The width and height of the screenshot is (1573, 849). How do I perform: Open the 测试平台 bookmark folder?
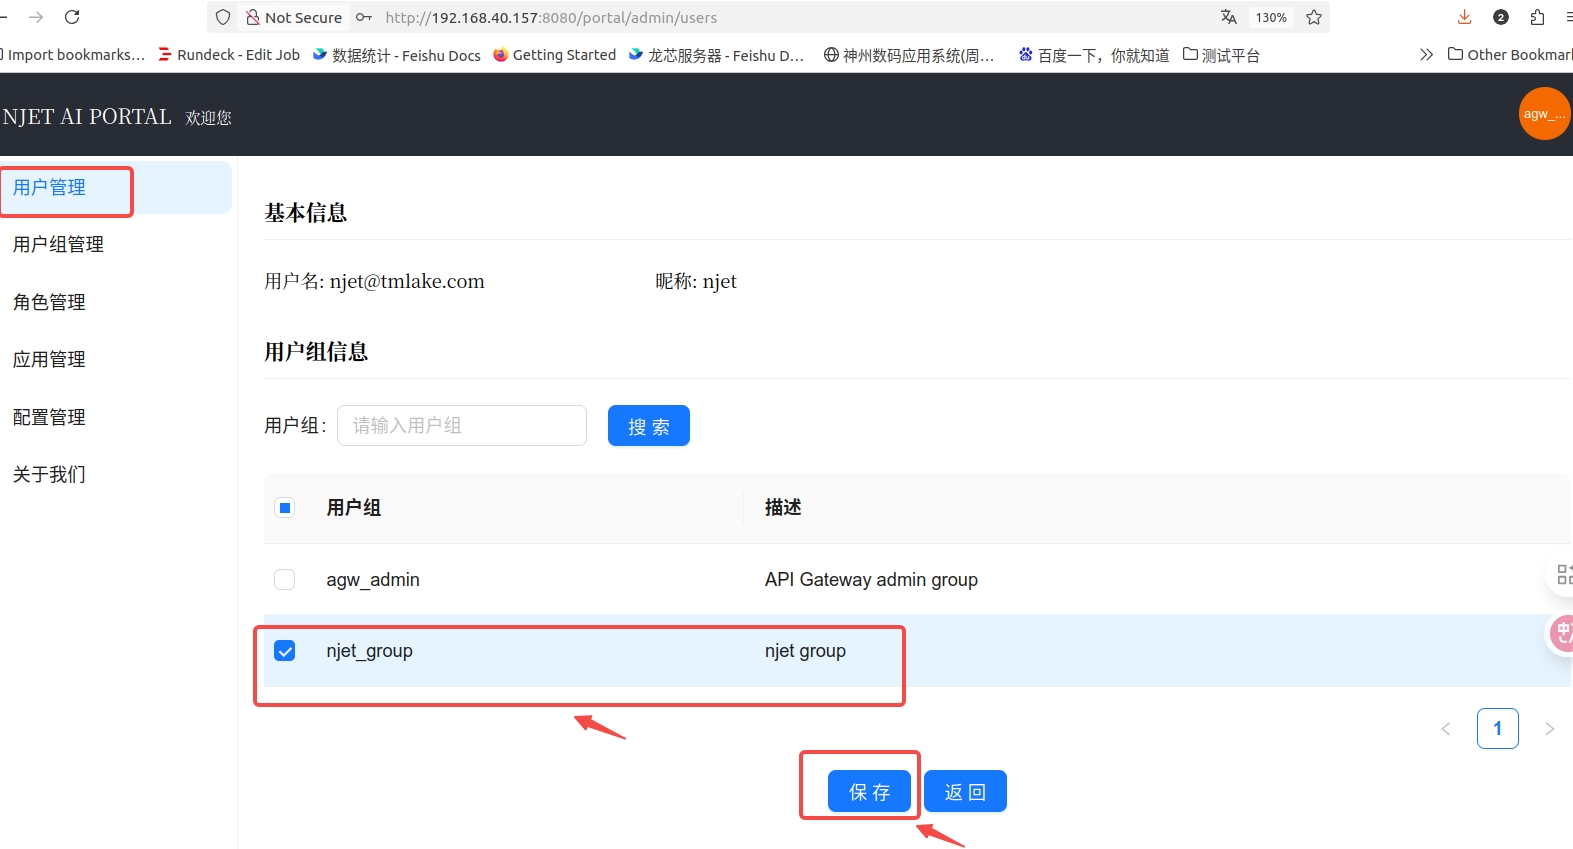pyautogui.click(x=1221, y=55)
